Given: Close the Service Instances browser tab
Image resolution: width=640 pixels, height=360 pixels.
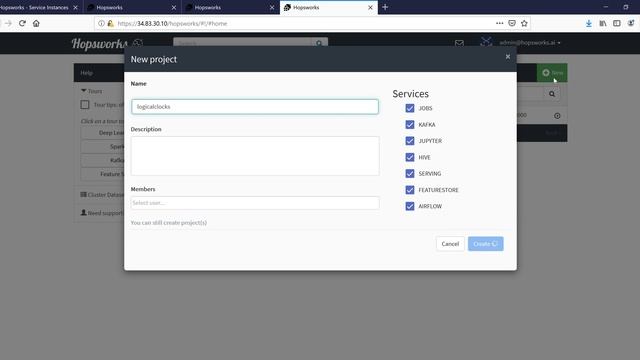Looking at the screenshot, I should tap(75, 7).
